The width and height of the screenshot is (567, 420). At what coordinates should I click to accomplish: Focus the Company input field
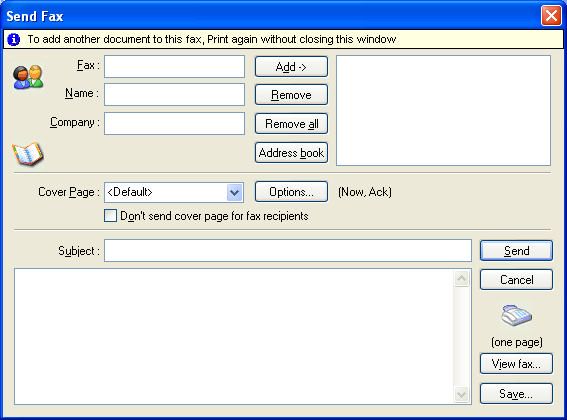coord(174,124)
